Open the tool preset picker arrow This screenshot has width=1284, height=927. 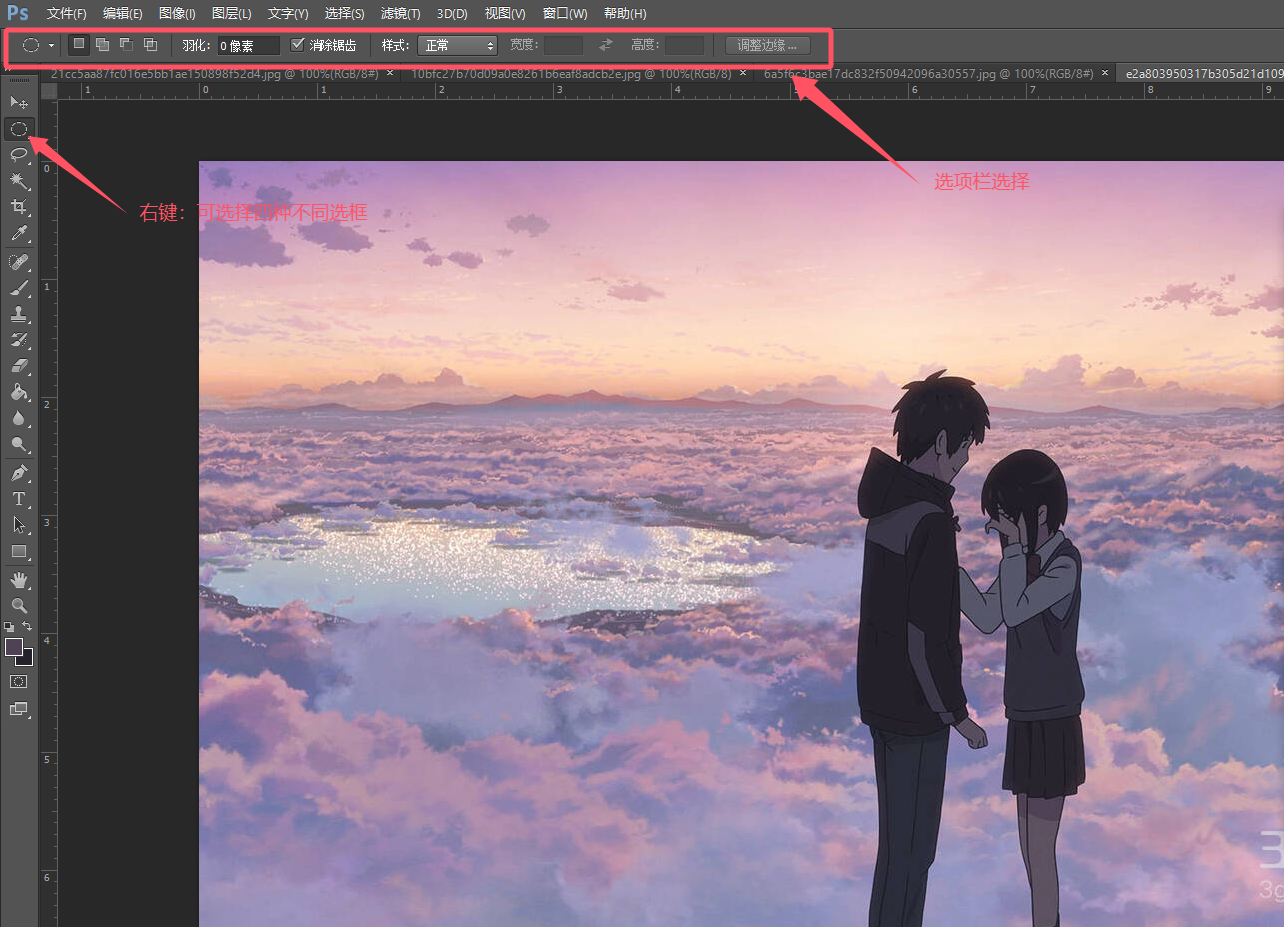click(51, 45)
